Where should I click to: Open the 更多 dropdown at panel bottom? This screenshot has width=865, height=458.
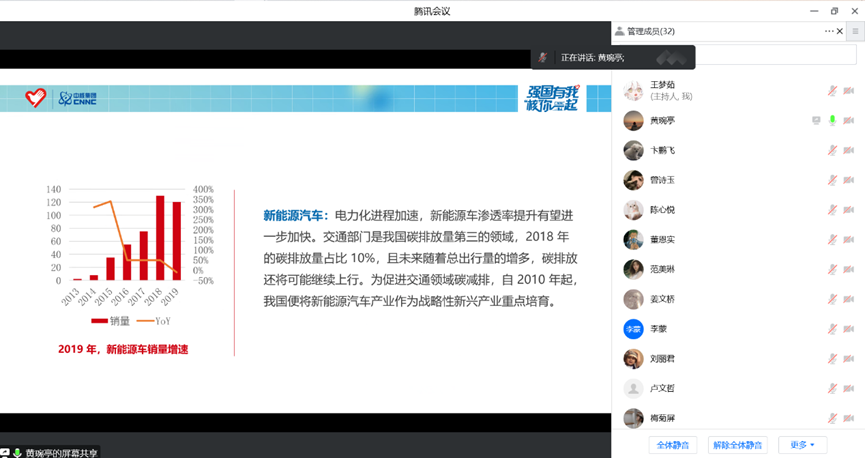pos(801,445)
